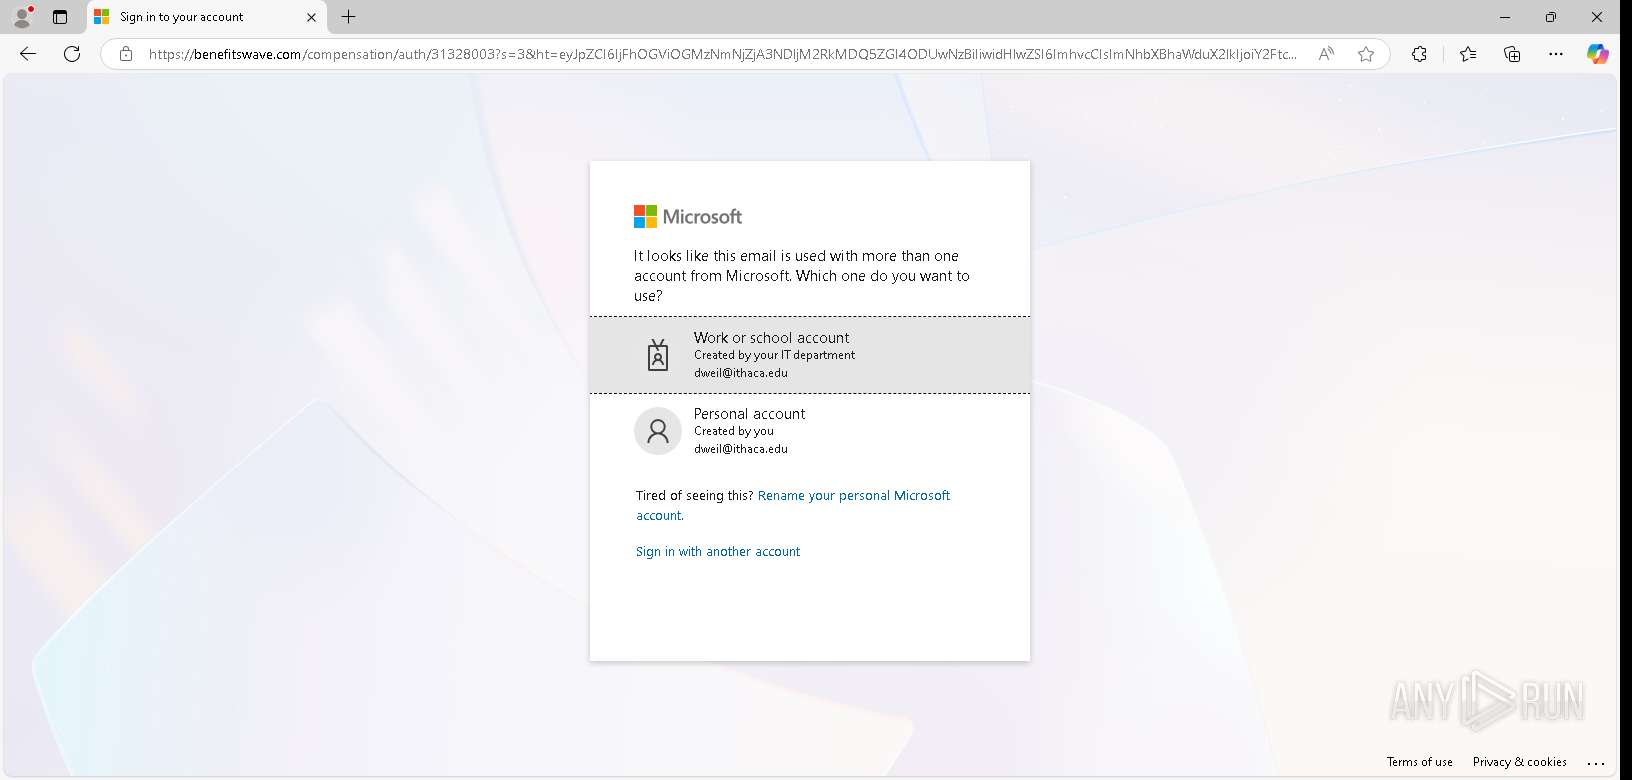The height and width of the screenshot is (780, 1632).
Task: Click the work badge account icon
Action: pos(658,355)
